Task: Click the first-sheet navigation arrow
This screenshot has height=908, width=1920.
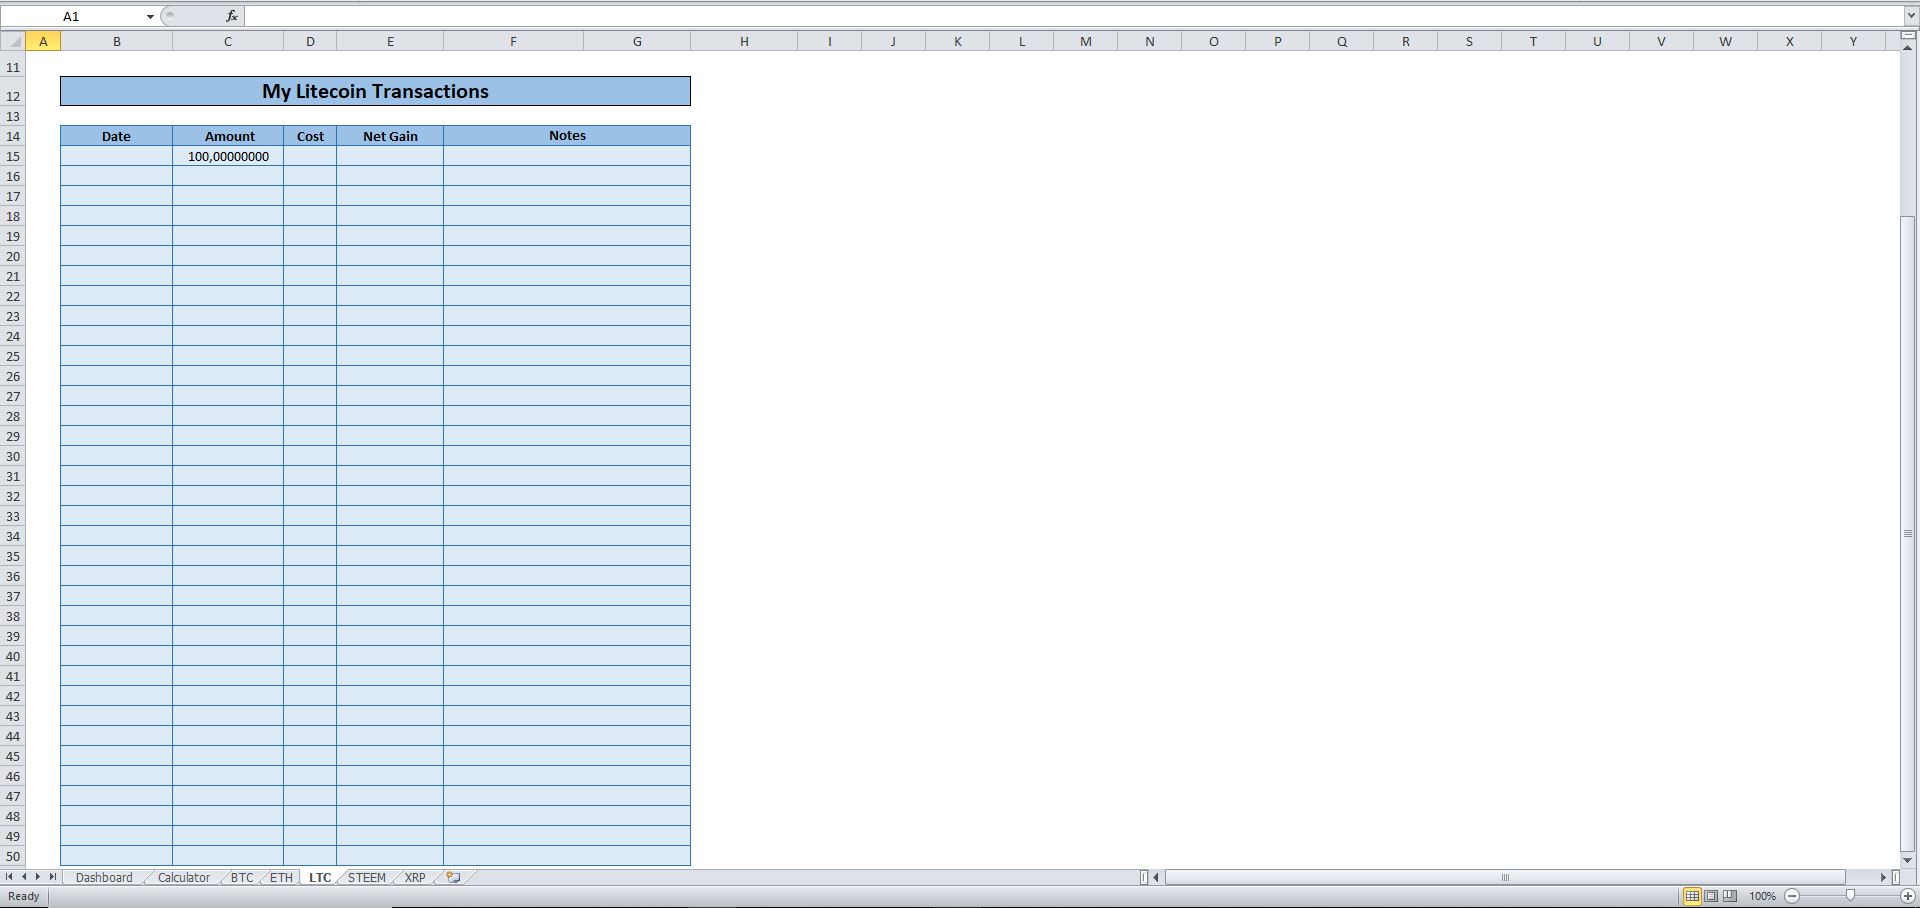Action: point(10,877)
